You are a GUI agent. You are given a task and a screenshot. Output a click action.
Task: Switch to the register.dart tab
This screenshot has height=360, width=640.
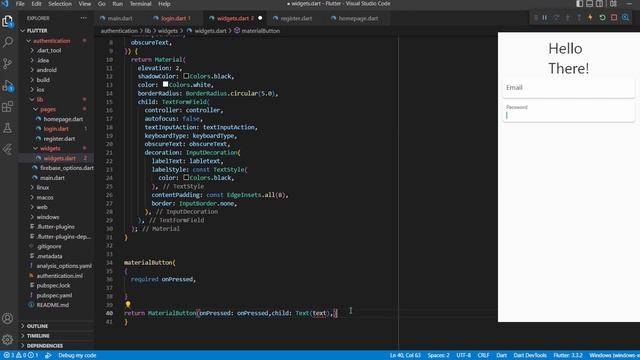pos(296,18)
